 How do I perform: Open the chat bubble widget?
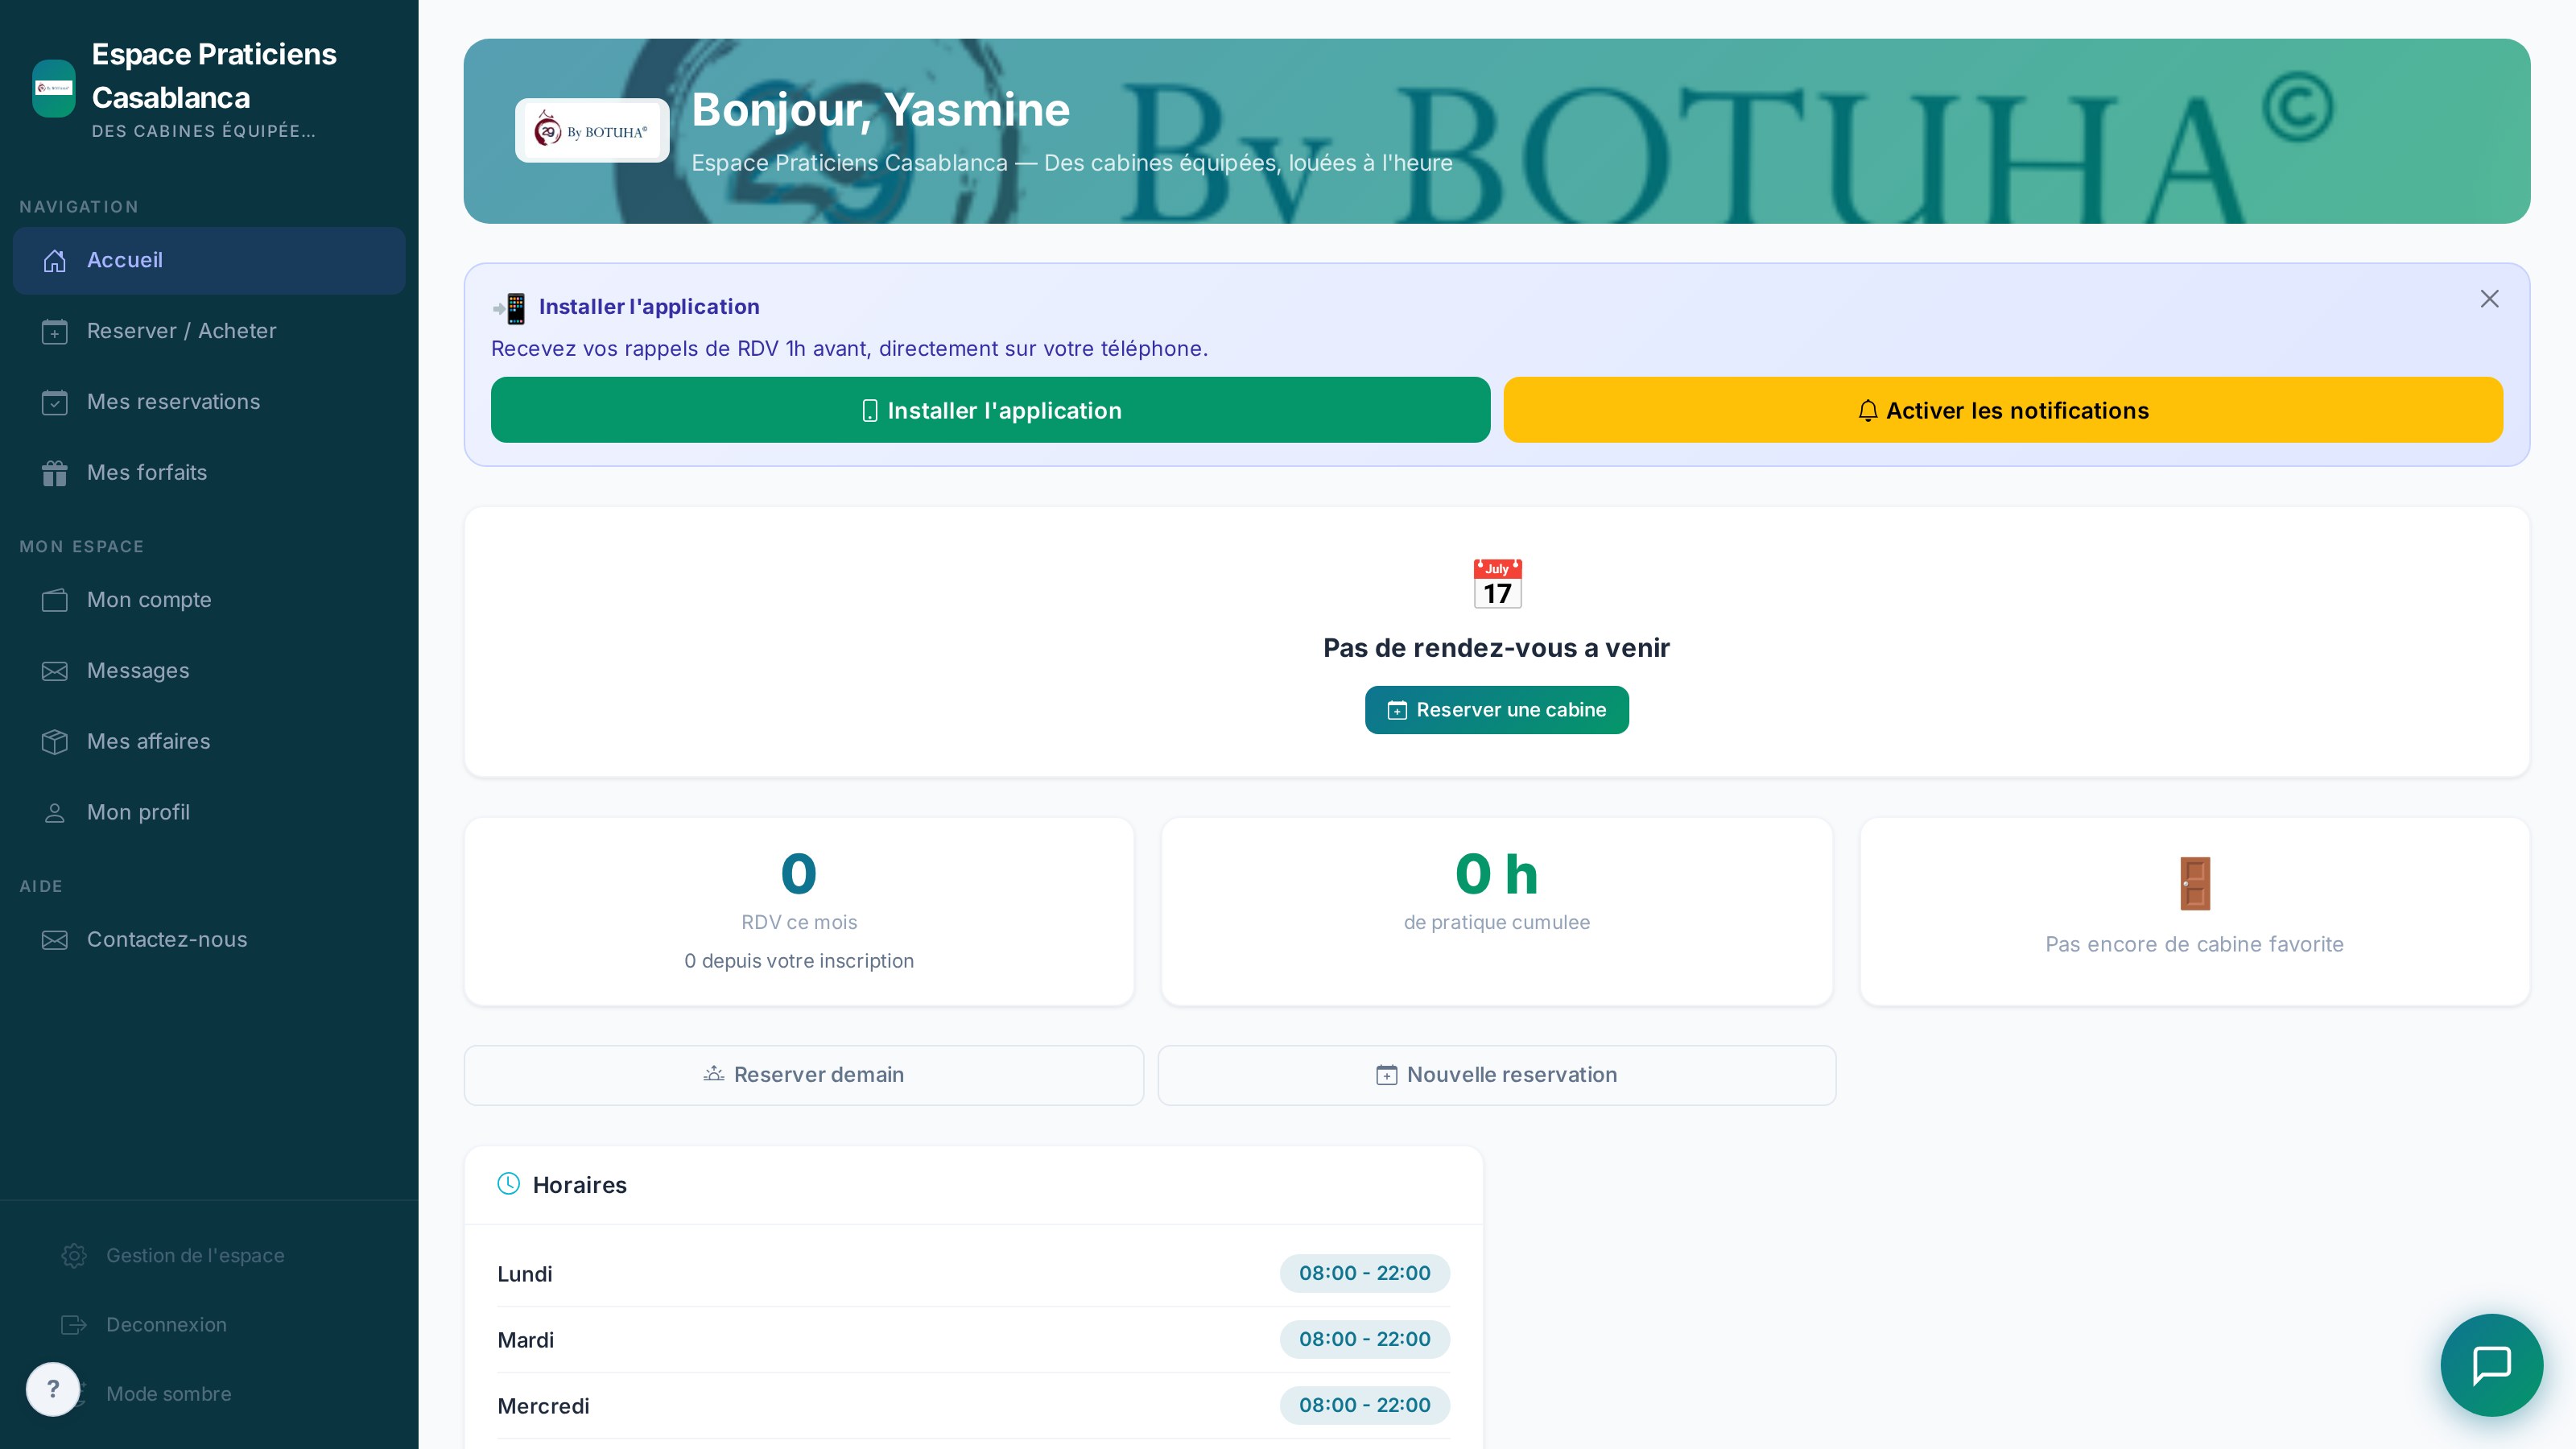click(2491, 1365)
